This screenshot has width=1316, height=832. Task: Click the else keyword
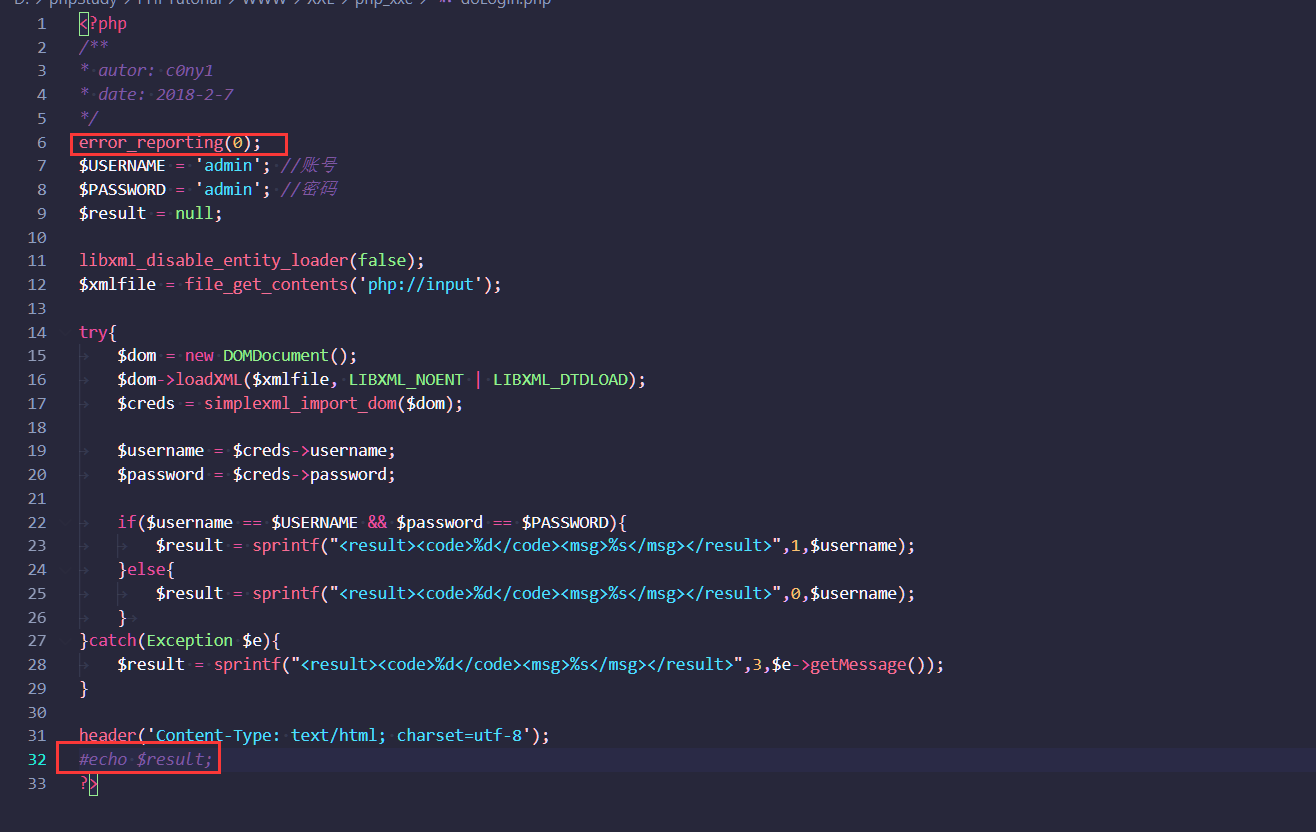147,570
